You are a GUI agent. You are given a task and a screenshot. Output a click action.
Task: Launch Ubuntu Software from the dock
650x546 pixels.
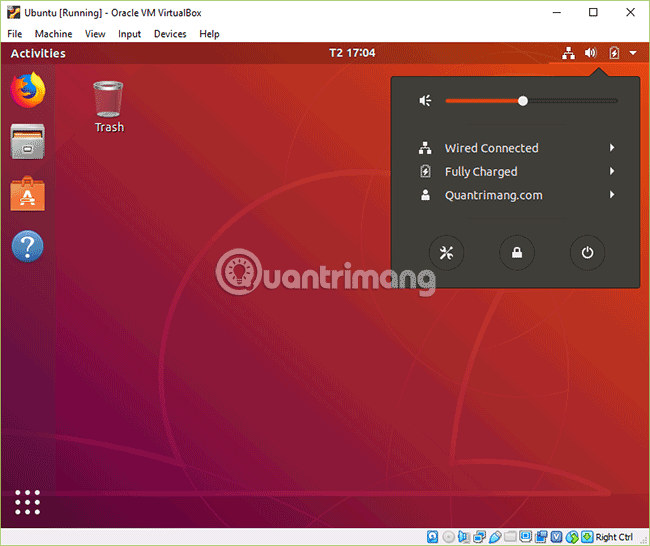pyautogui.click(x=27, y=194)
